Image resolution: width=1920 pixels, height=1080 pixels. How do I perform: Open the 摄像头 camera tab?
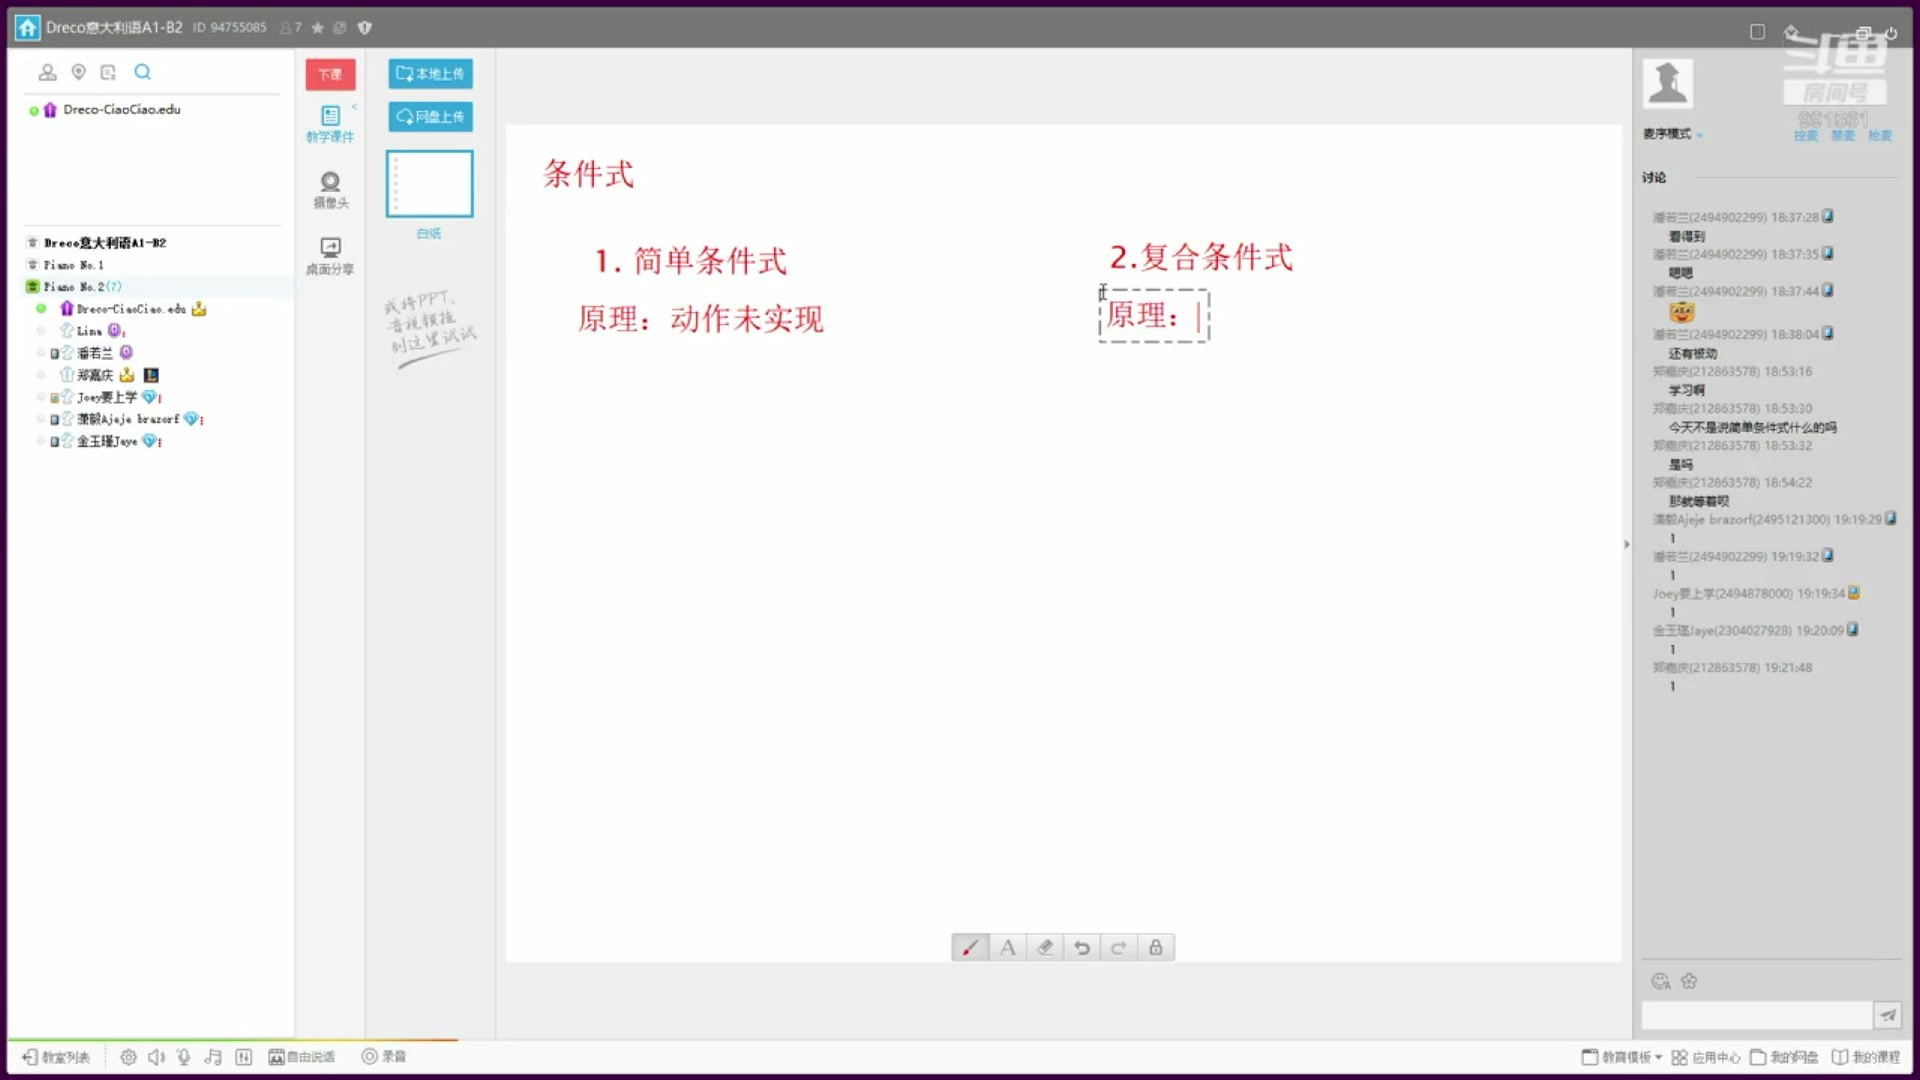pos(331,189)
